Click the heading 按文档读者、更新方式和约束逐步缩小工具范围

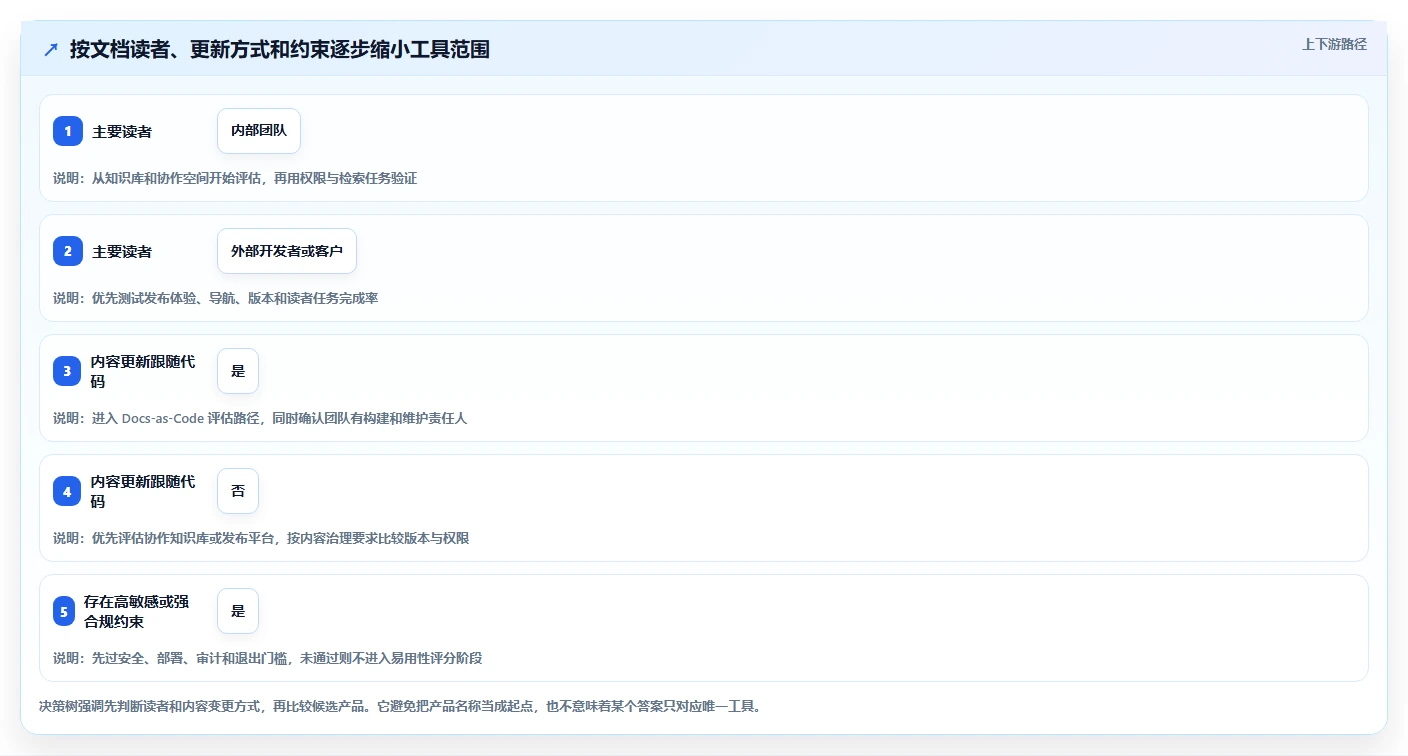(280, 49)
